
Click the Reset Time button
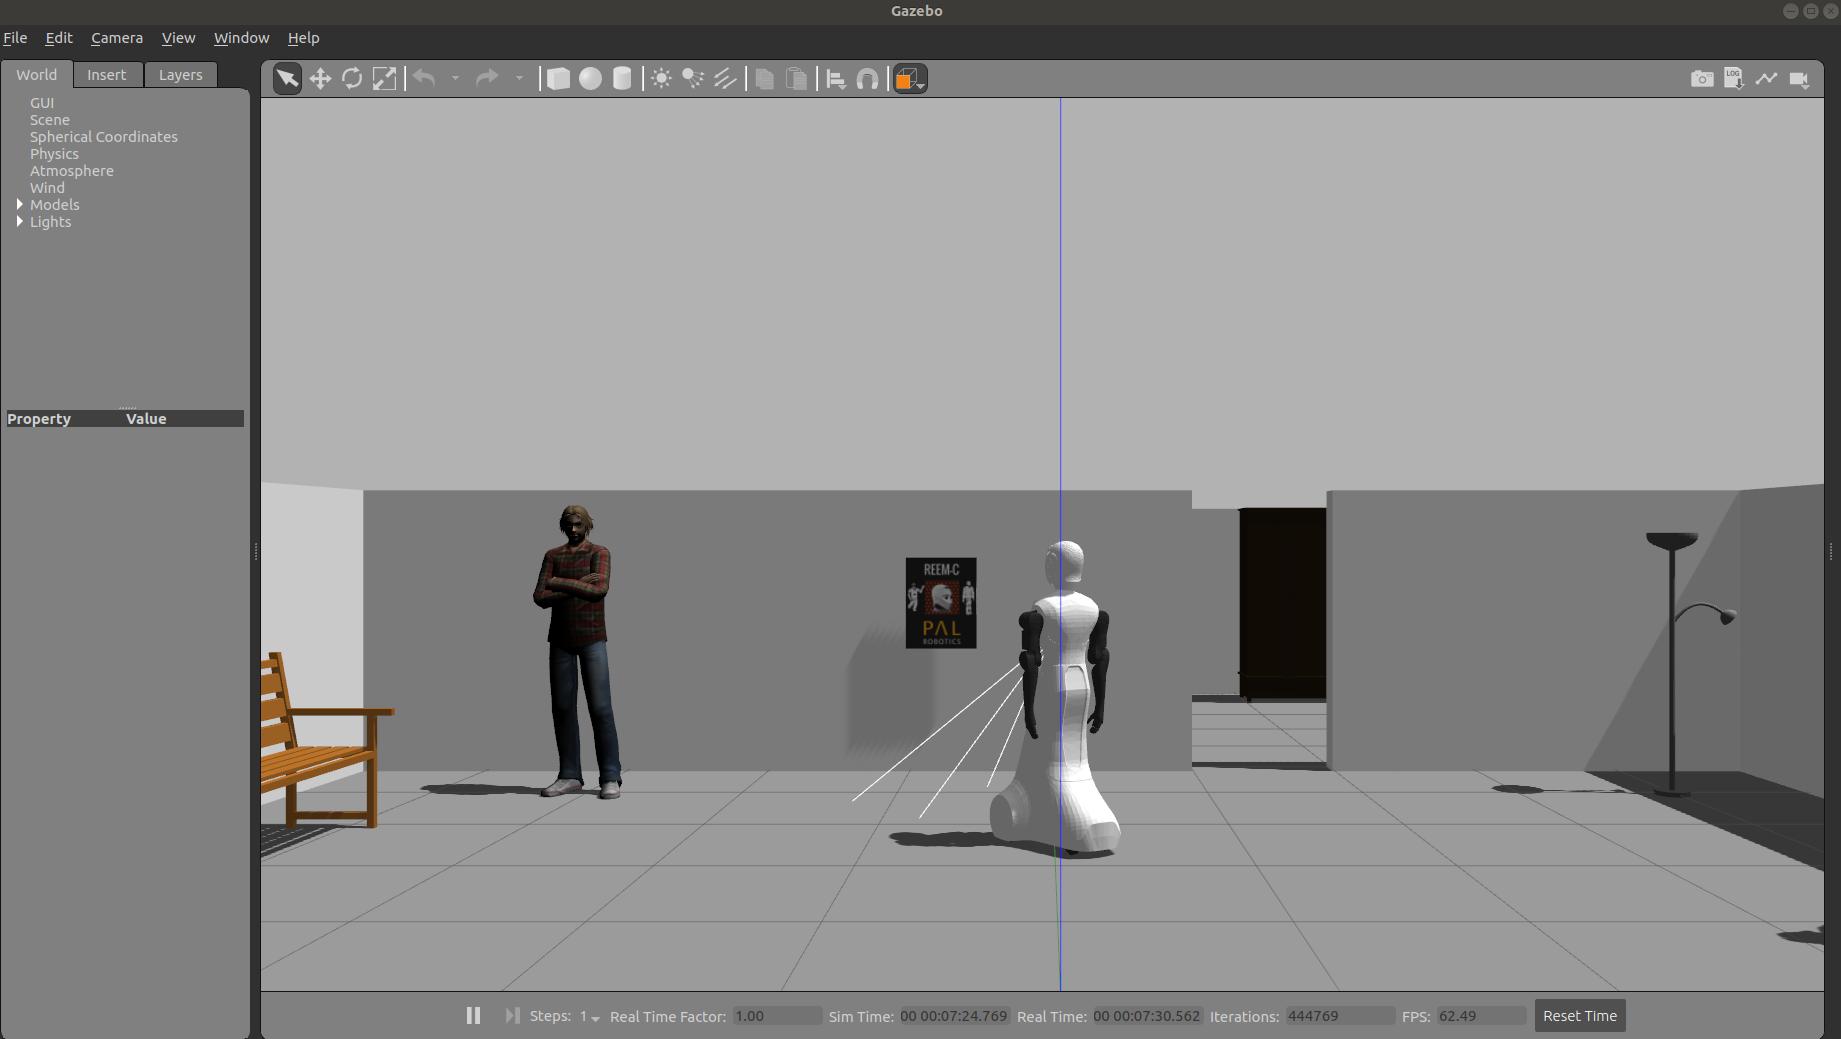[1579, 1016]
